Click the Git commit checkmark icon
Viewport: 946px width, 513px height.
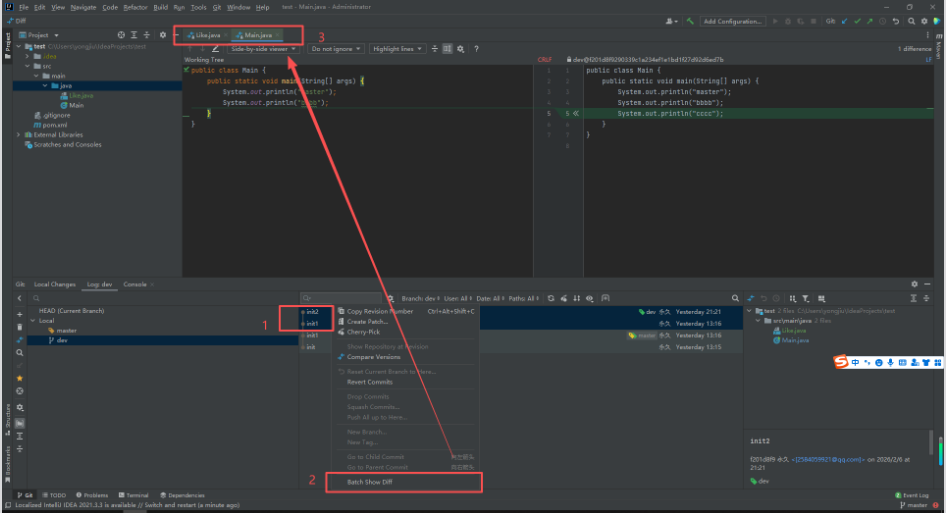point(857,21)
